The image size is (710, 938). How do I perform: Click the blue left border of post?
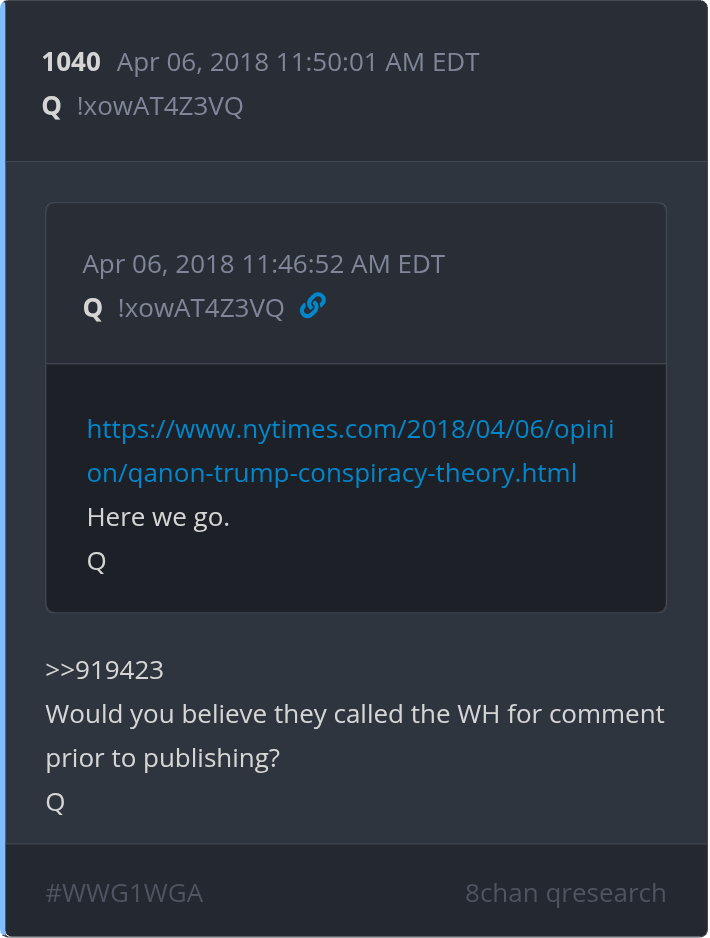3,469
